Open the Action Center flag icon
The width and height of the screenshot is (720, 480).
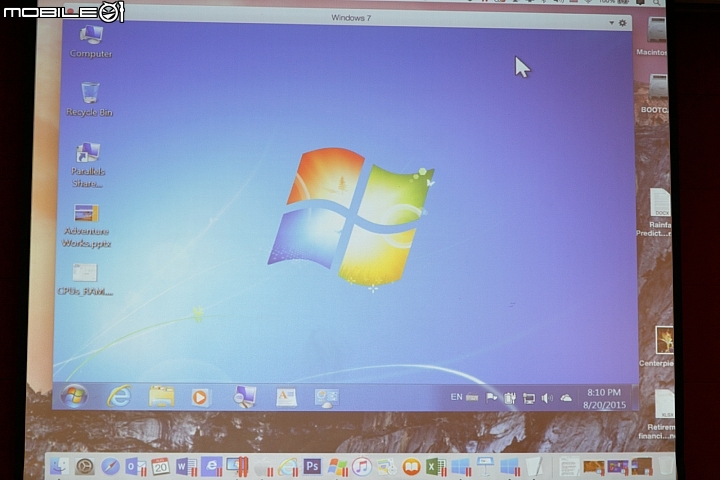point(491,397)
